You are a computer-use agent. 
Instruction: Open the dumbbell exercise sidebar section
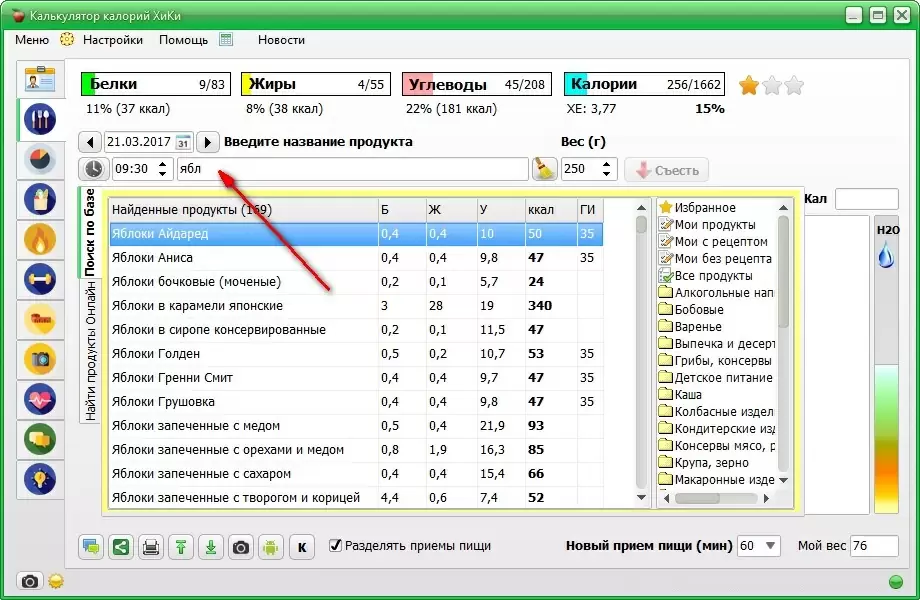tap(39, 280)
